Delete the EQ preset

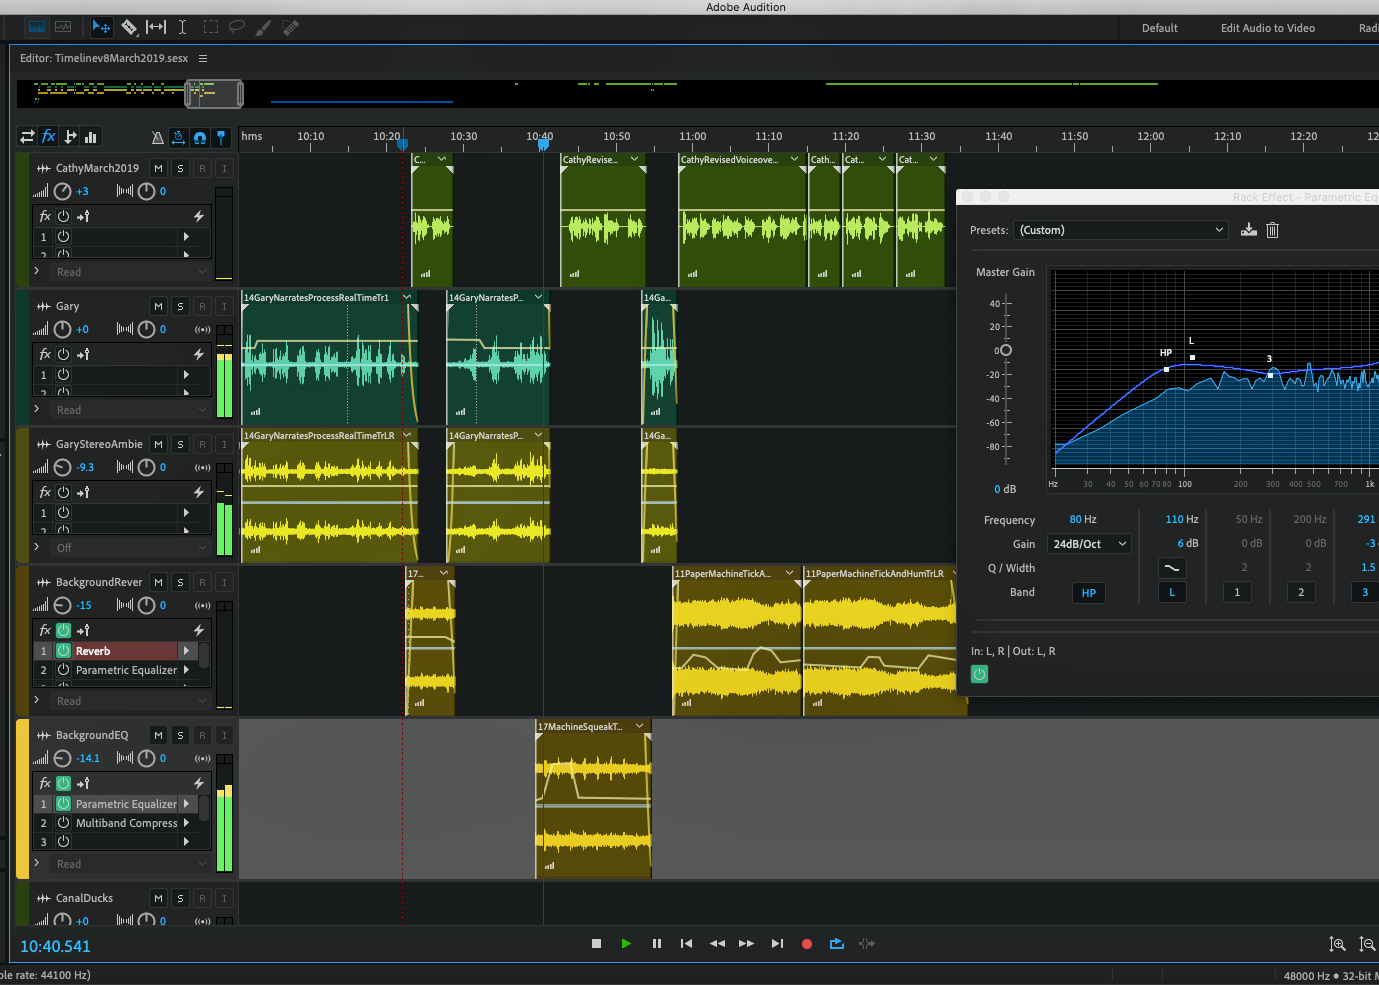click(x=1273, y=230)
